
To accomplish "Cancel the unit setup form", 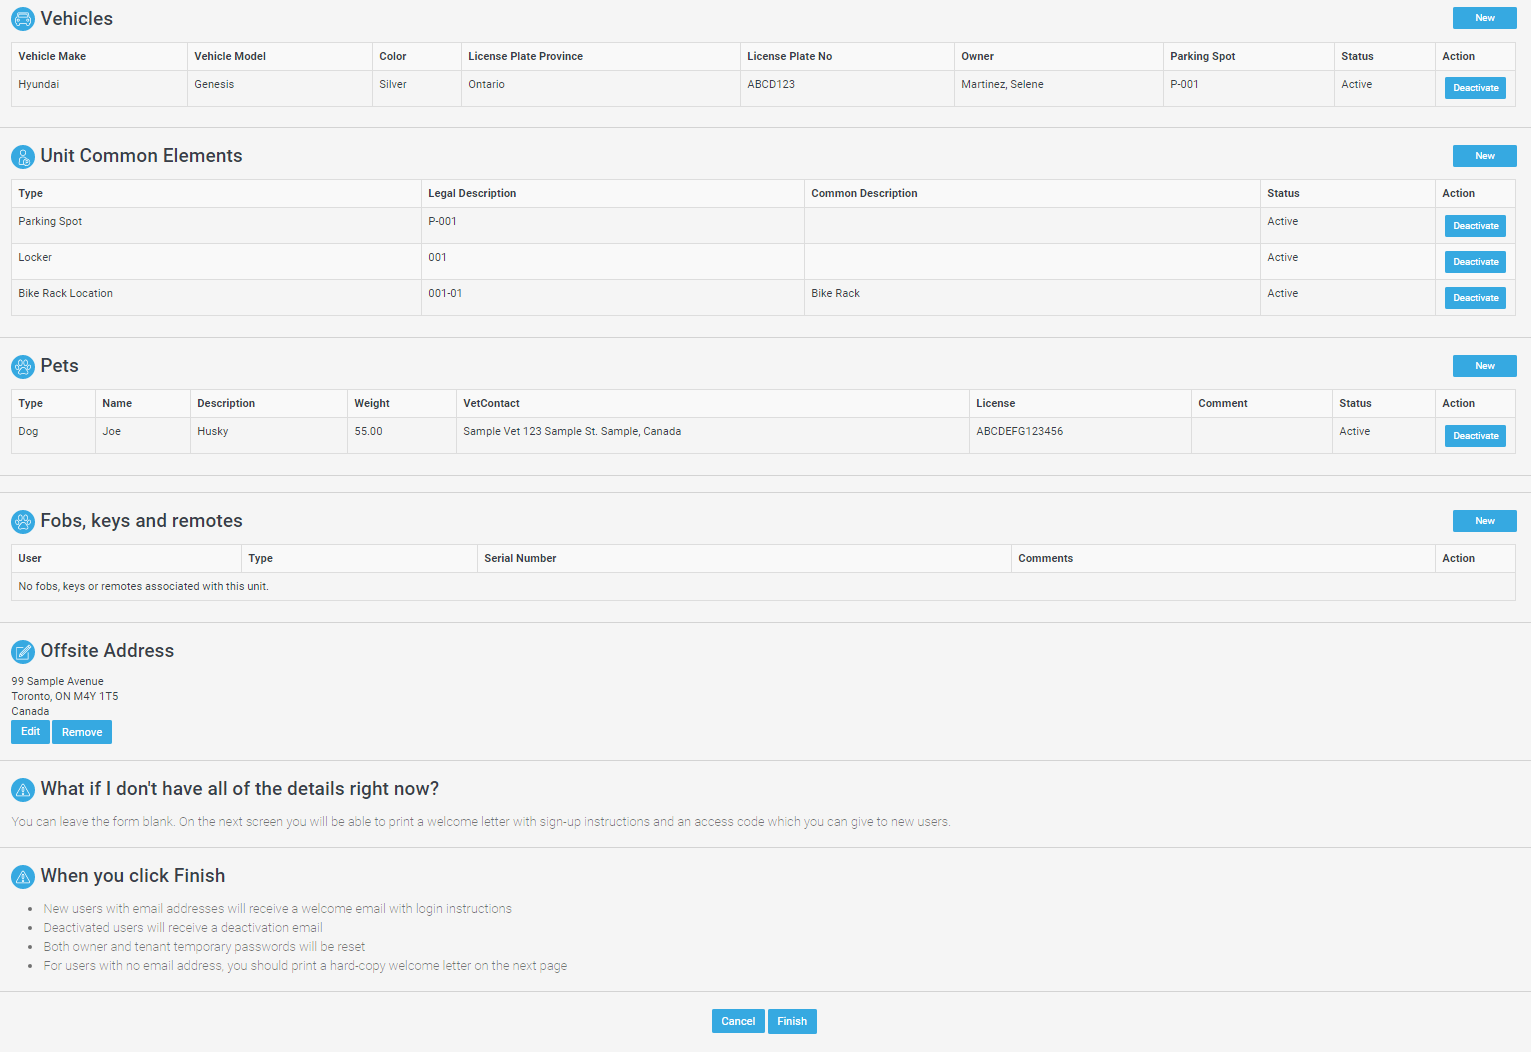I will coord(738,1021).
